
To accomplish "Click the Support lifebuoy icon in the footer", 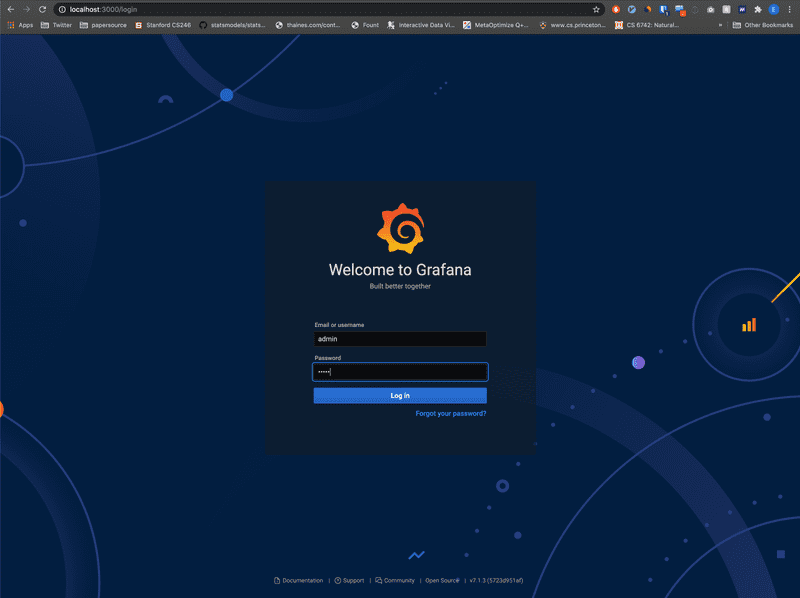I will 337,580.
